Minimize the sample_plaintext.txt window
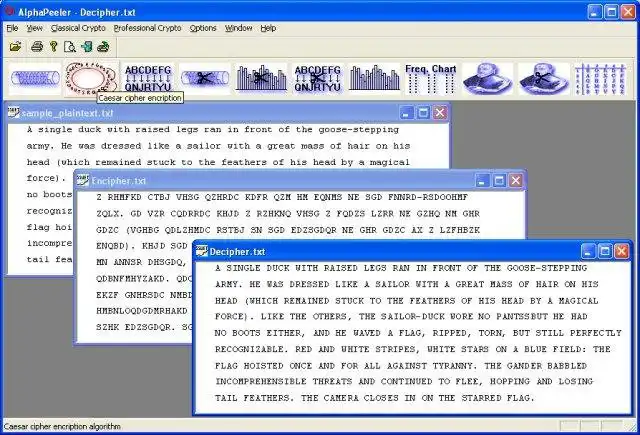This screenshot has width=640, height=435. point(406,113)
